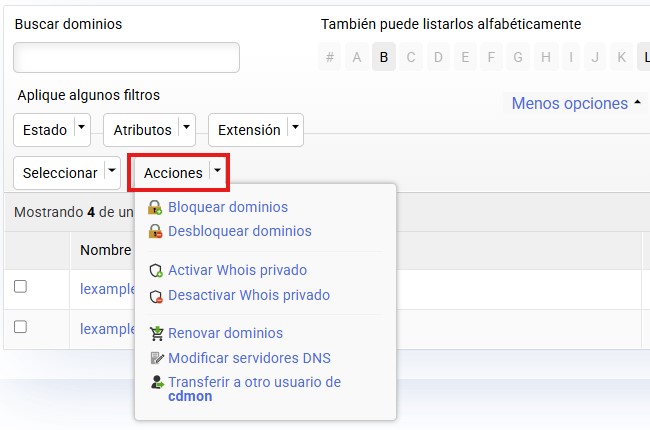
Task: Tick the checkbox of the second domain row
Action: click(20, 327)
